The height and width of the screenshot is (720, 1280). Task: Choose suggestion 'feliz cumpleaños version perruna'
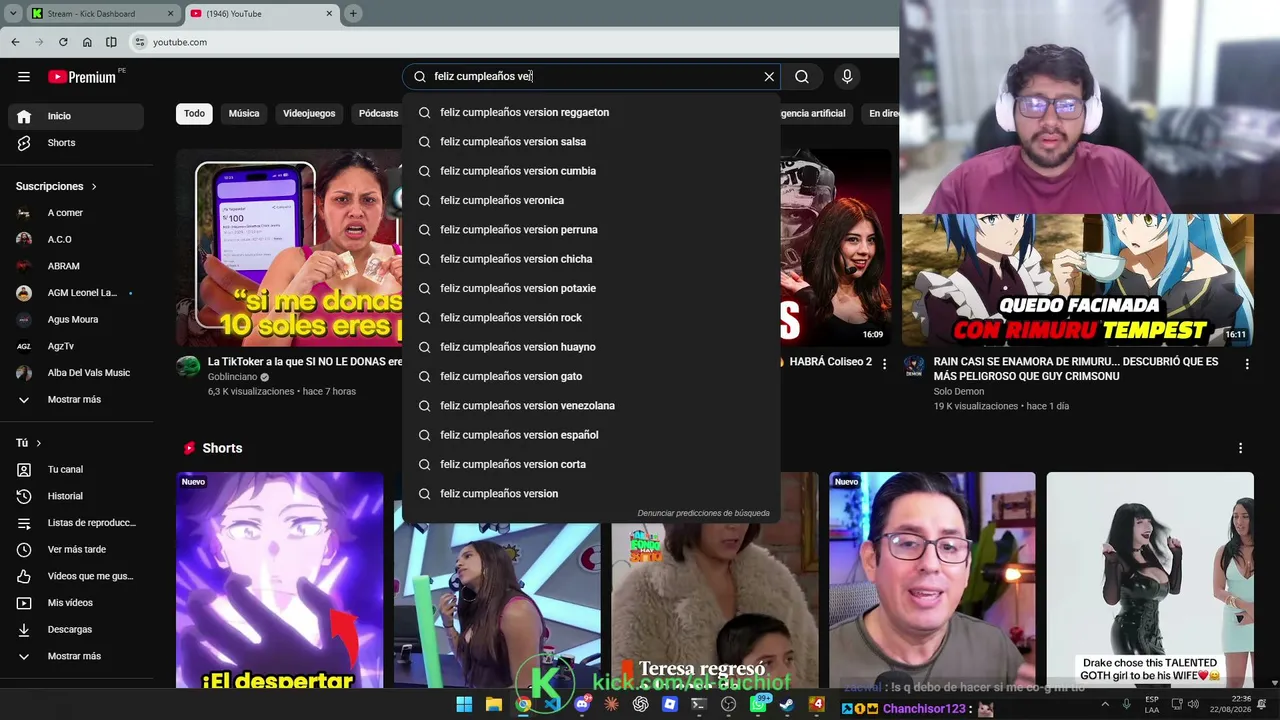click(591, 230)
